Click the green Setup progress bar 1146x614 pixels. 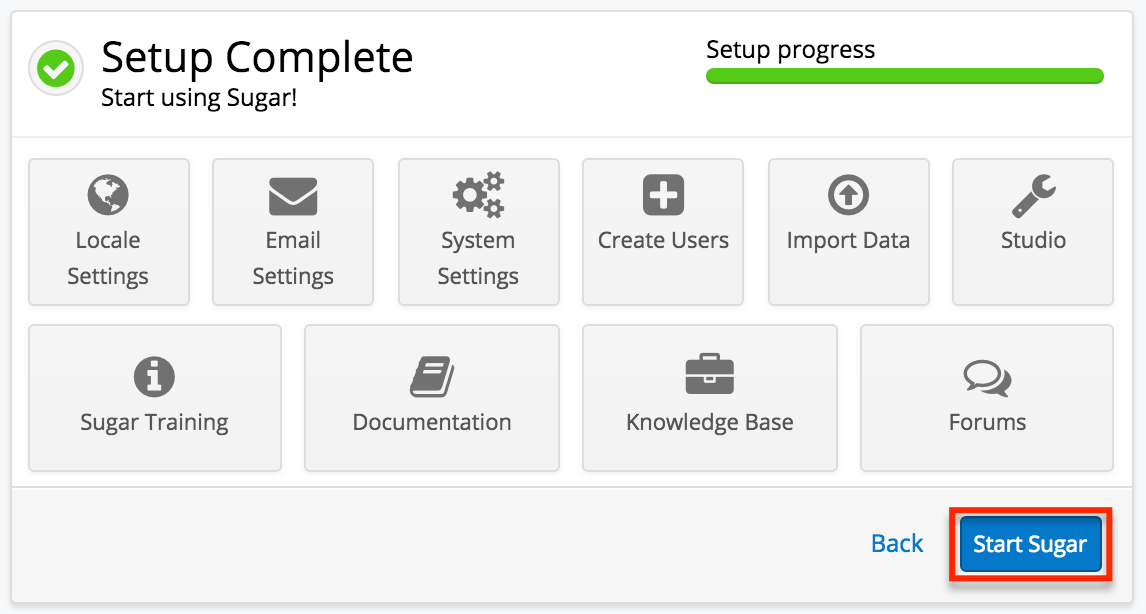(905, 76)
